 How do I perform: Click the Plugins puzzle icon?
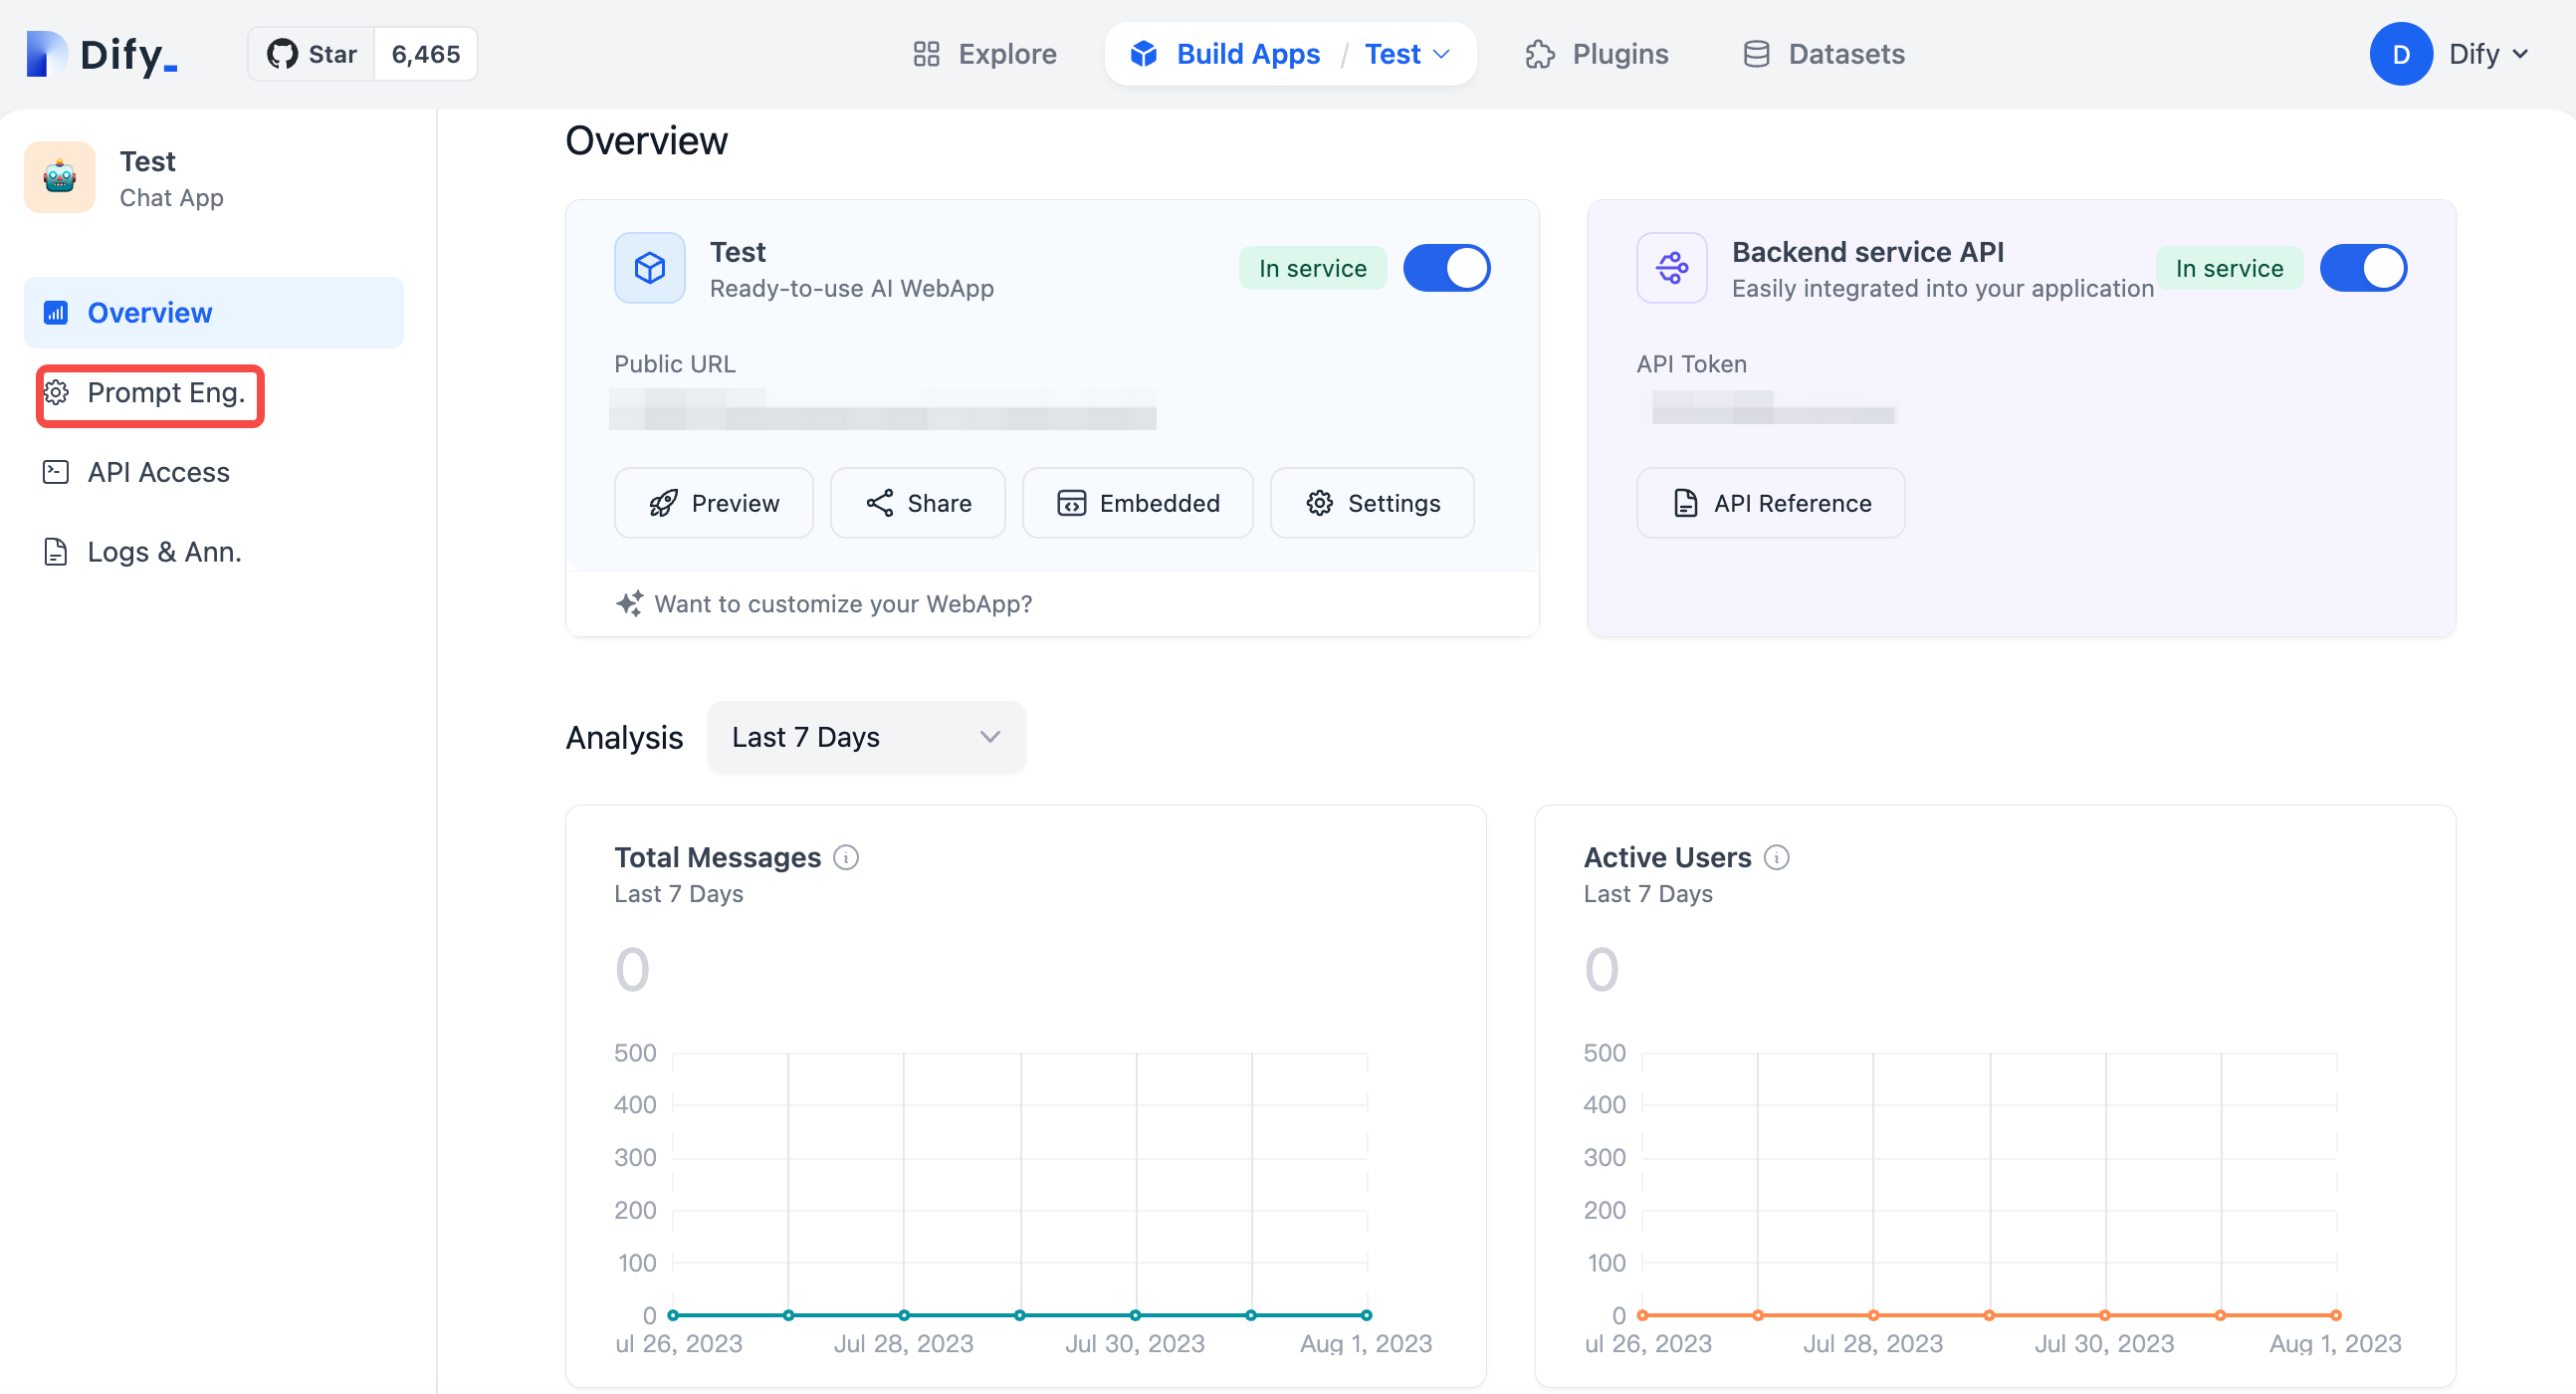1540,54
